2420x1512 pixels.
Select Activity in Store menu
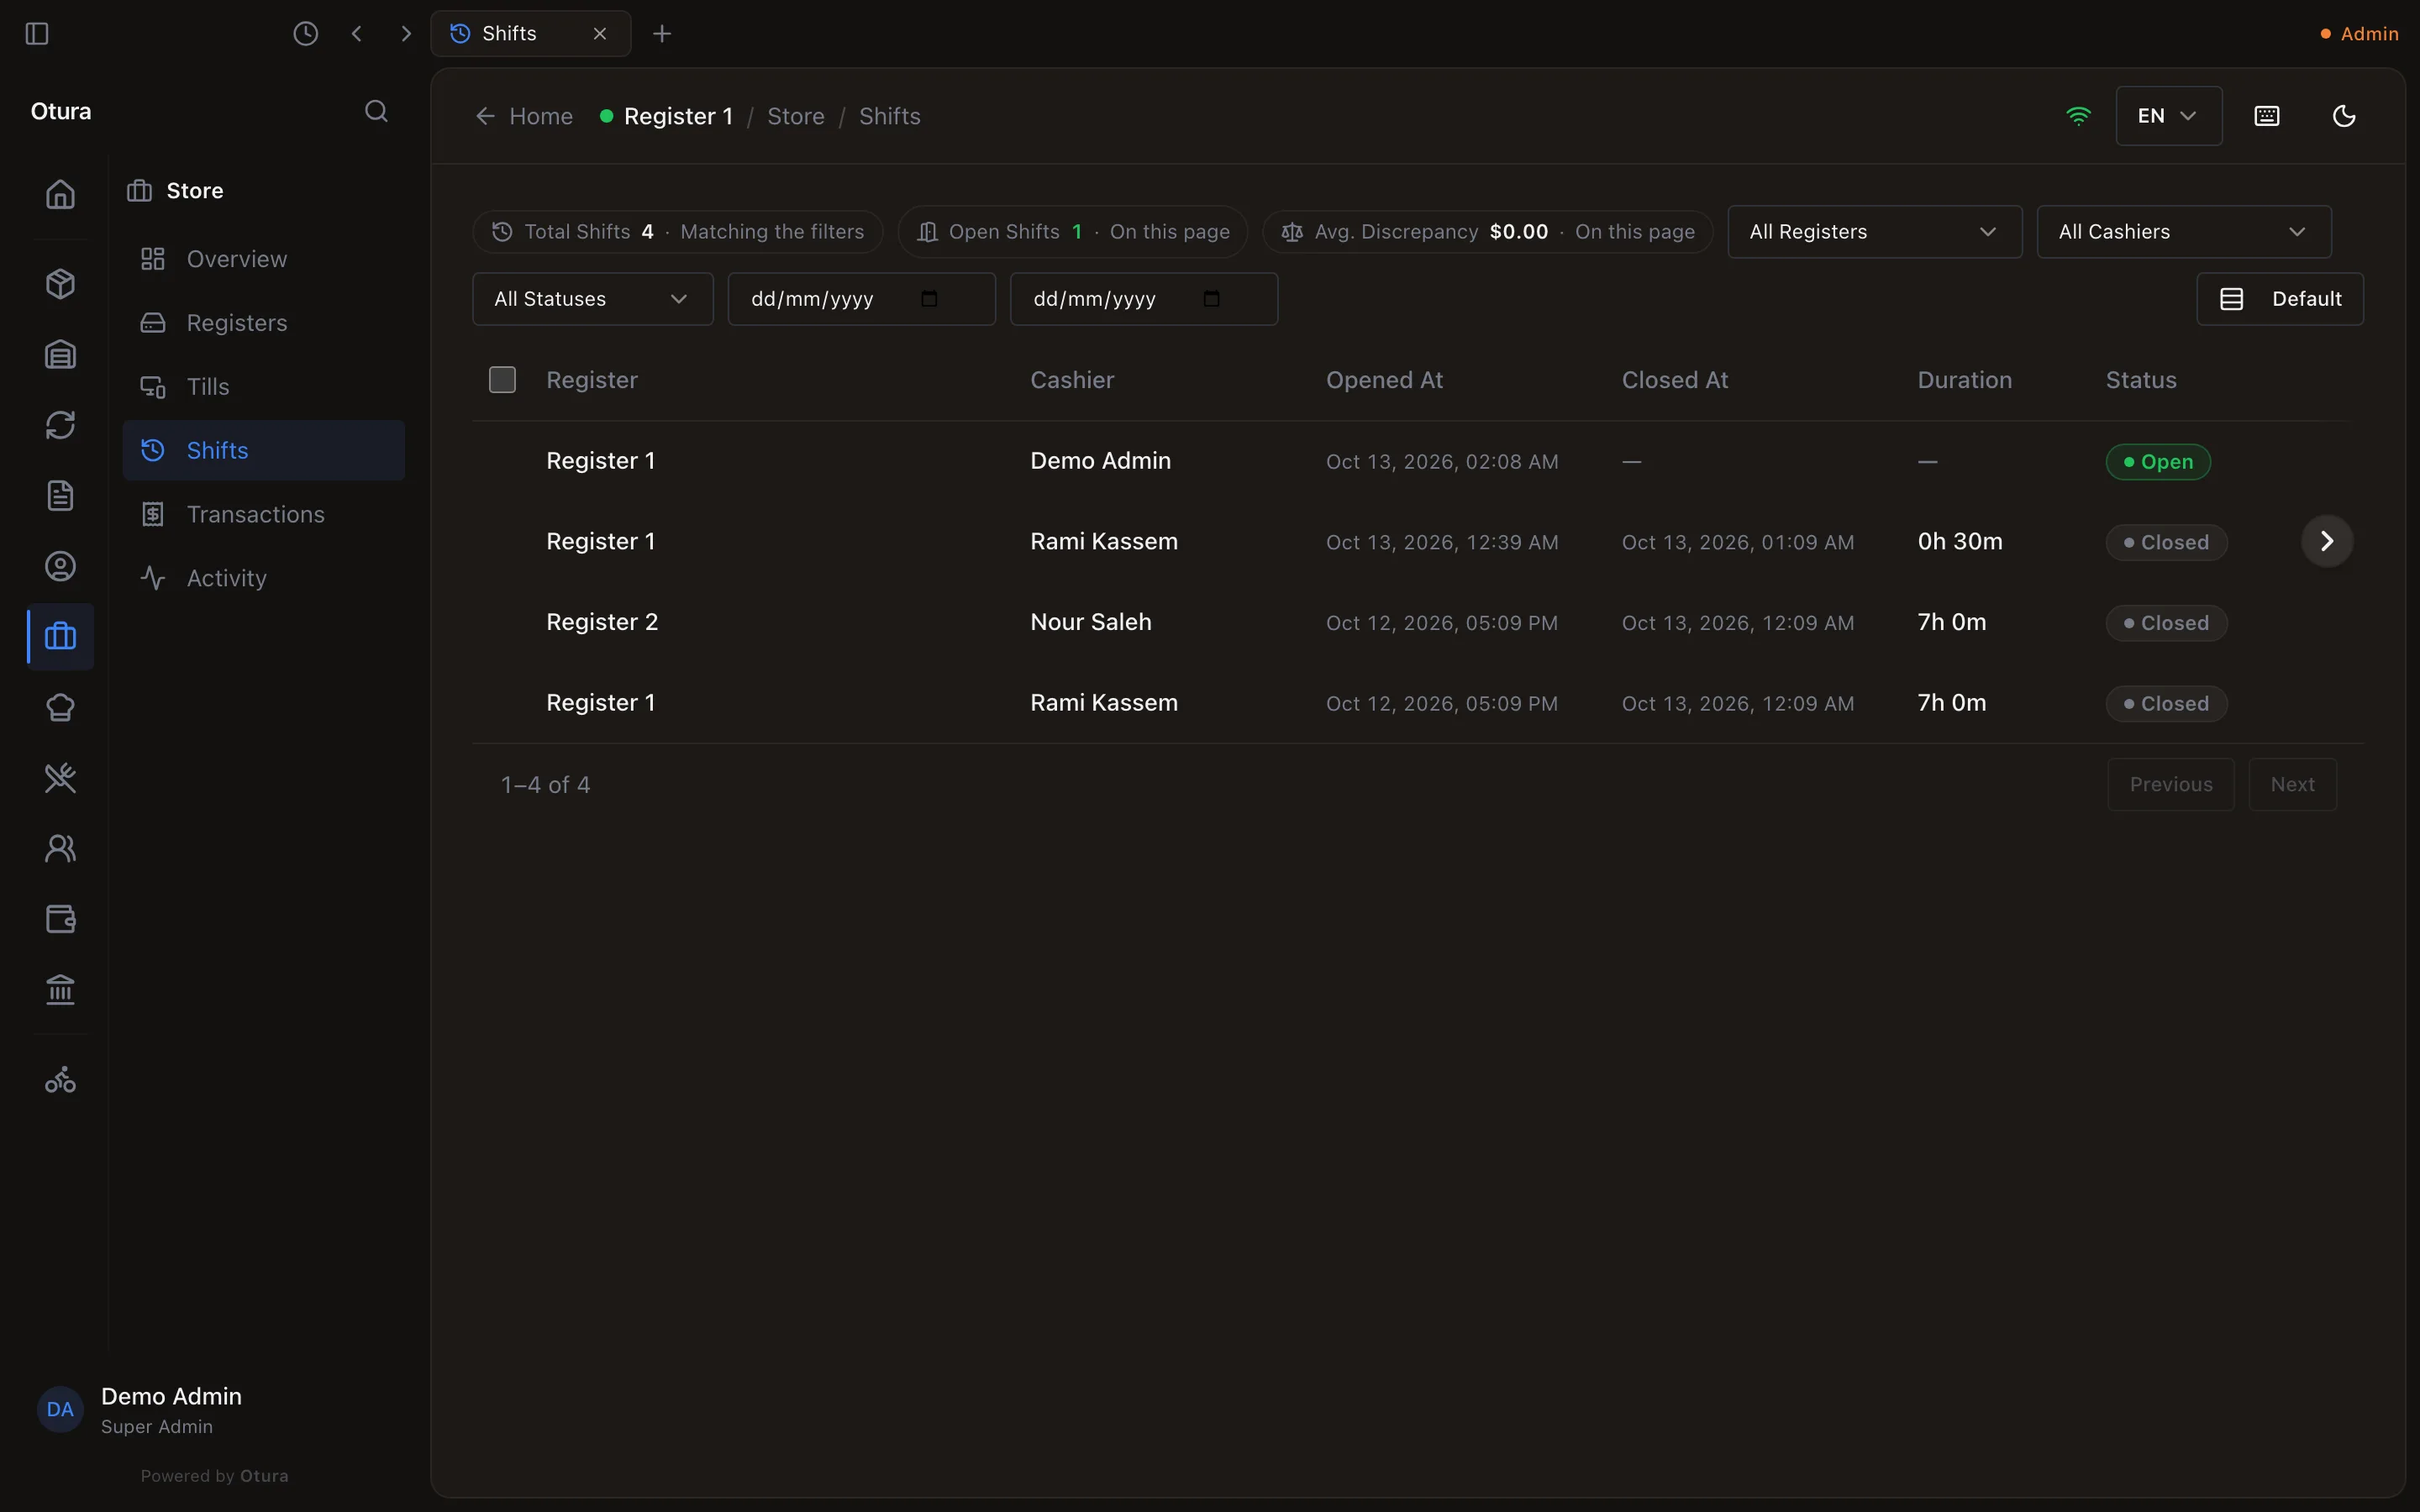click(x=263, y=578)
